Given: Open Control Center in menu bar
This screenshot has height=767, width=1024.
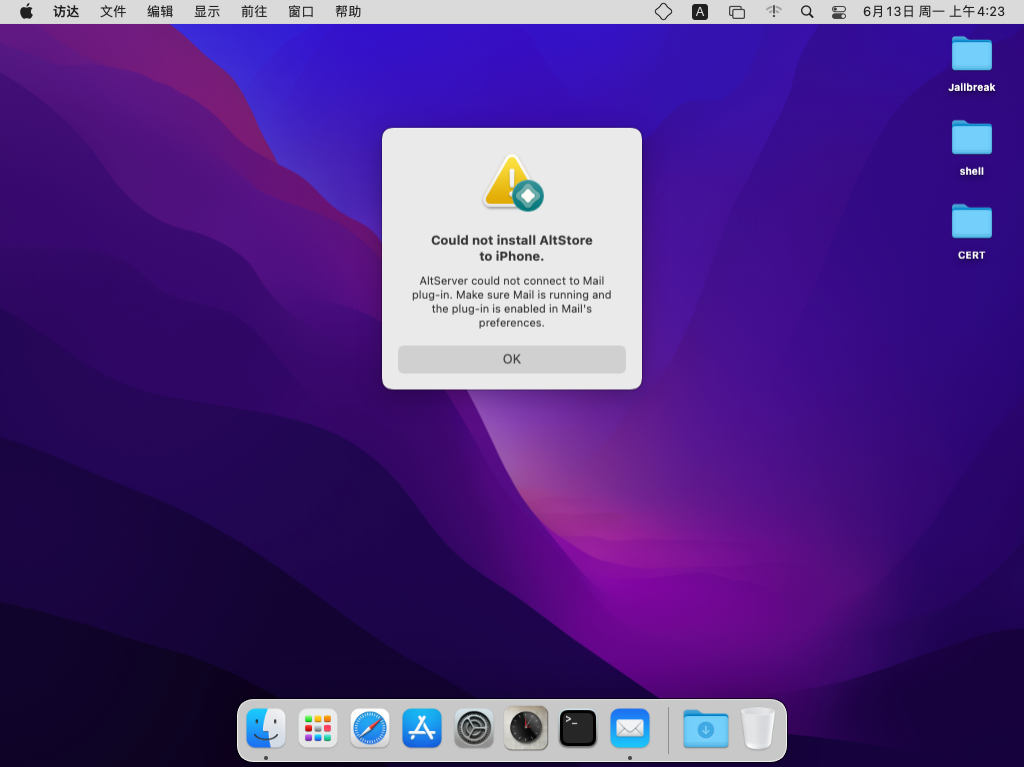Looking at the screenshot, I should coord(839,12).
